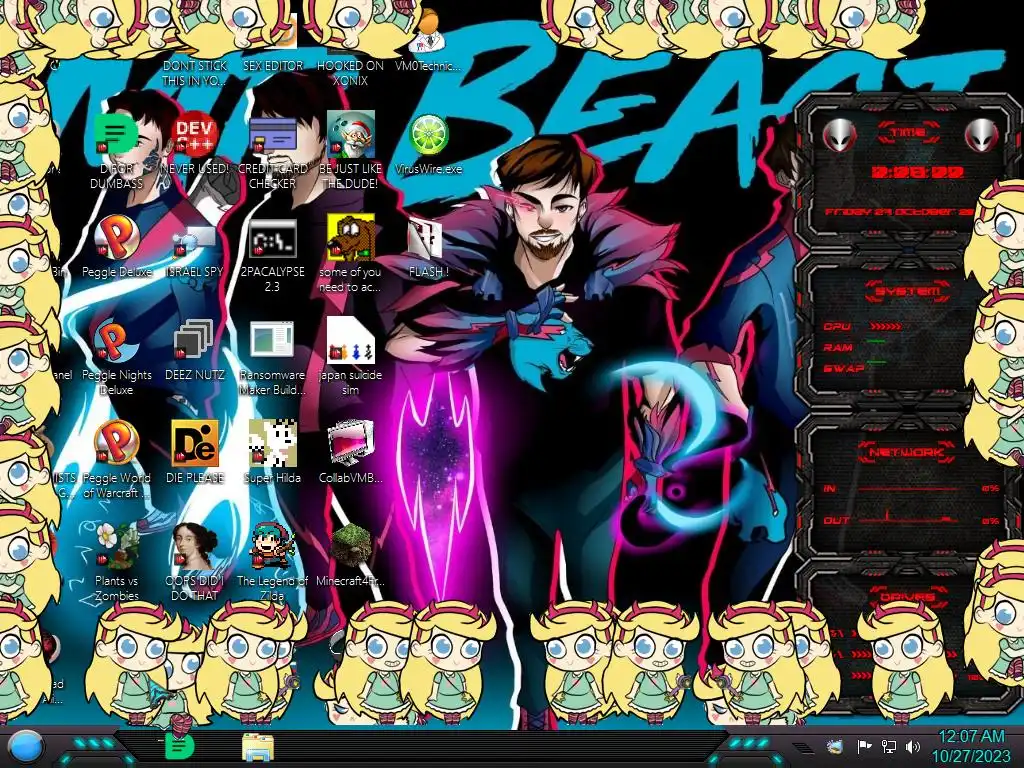Launch the Super Hilda shortcut

pyautogui.click(x=272, y=443)
